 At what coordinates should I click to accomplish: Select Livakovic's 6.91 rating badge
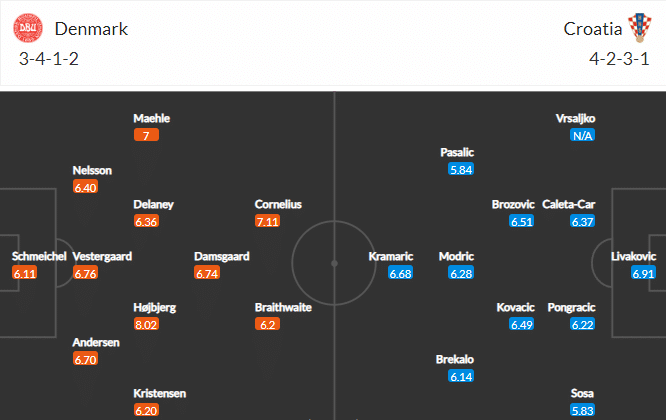(x=642, y=273)
